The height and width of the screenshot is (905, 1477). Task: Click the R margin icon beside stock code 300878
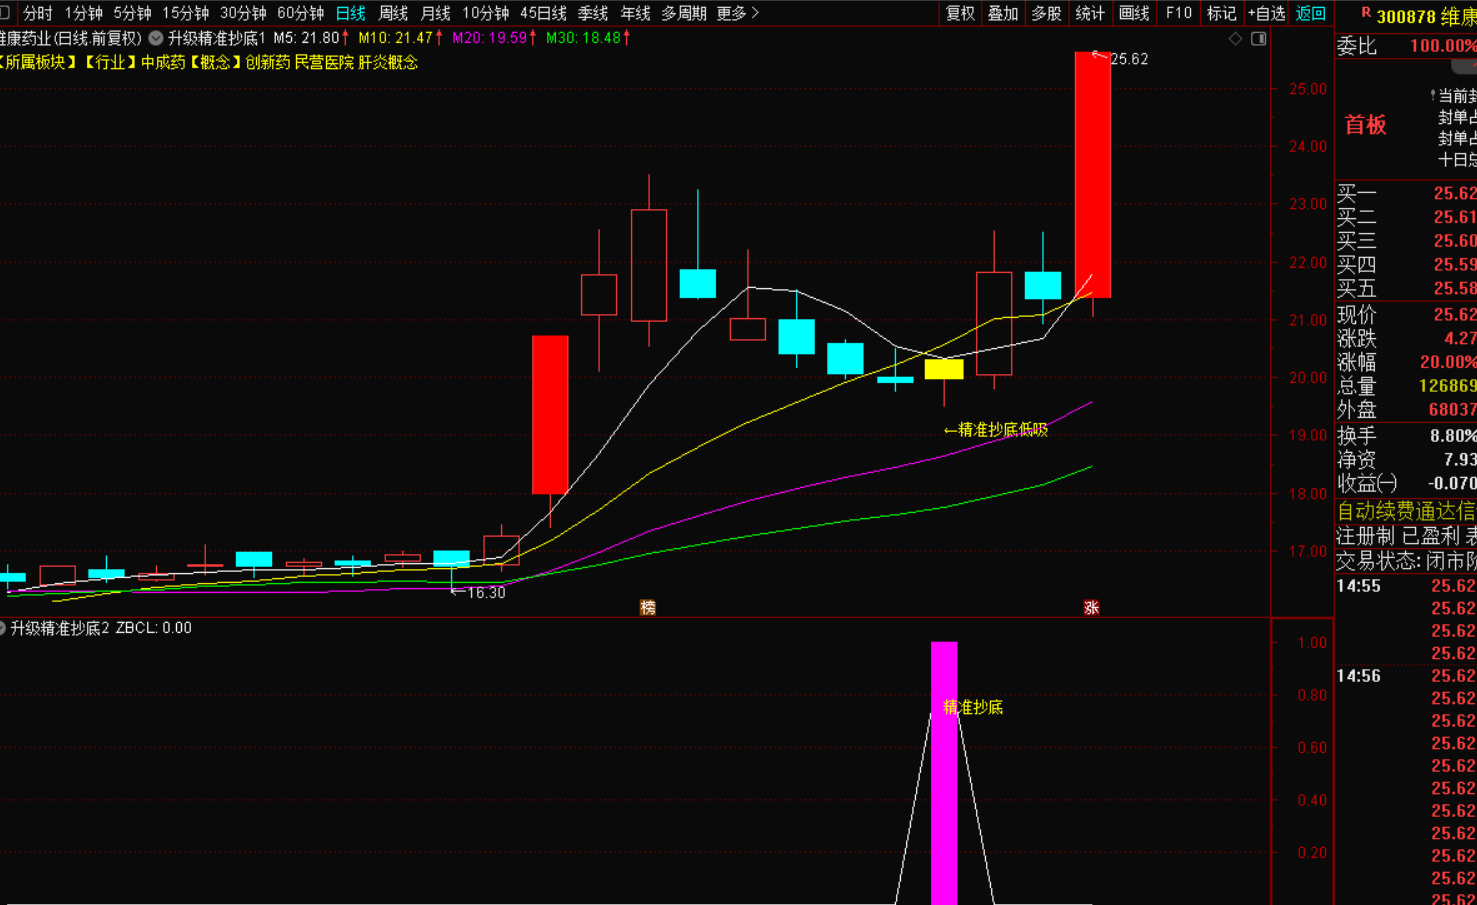point(1365,13)
